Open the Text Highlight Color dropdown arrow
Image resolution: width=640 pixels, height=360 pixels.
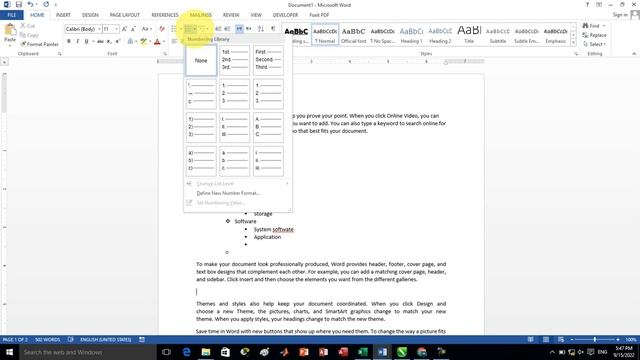150,41
